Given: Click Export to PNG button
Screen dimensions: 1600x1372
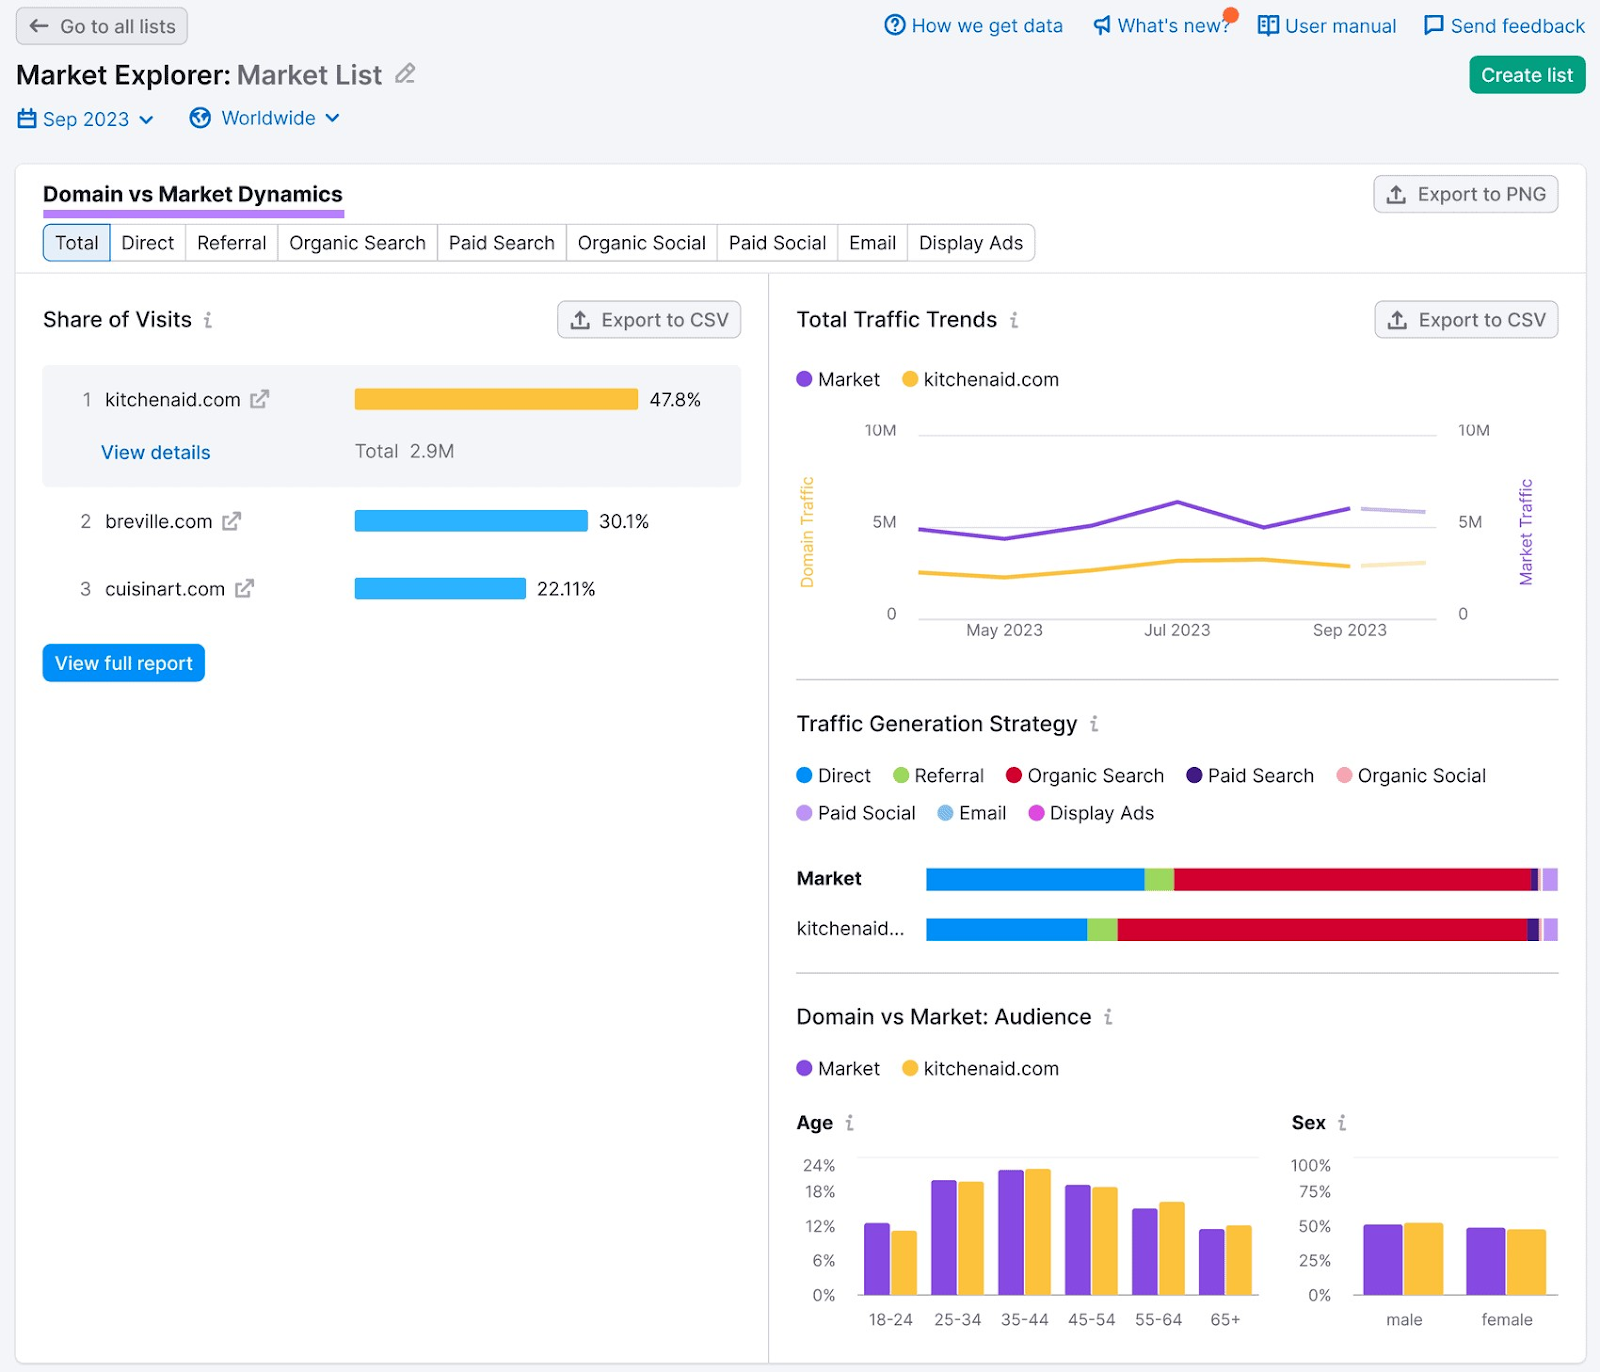Looking at the screenshot, I should (x=1466, y=194).
